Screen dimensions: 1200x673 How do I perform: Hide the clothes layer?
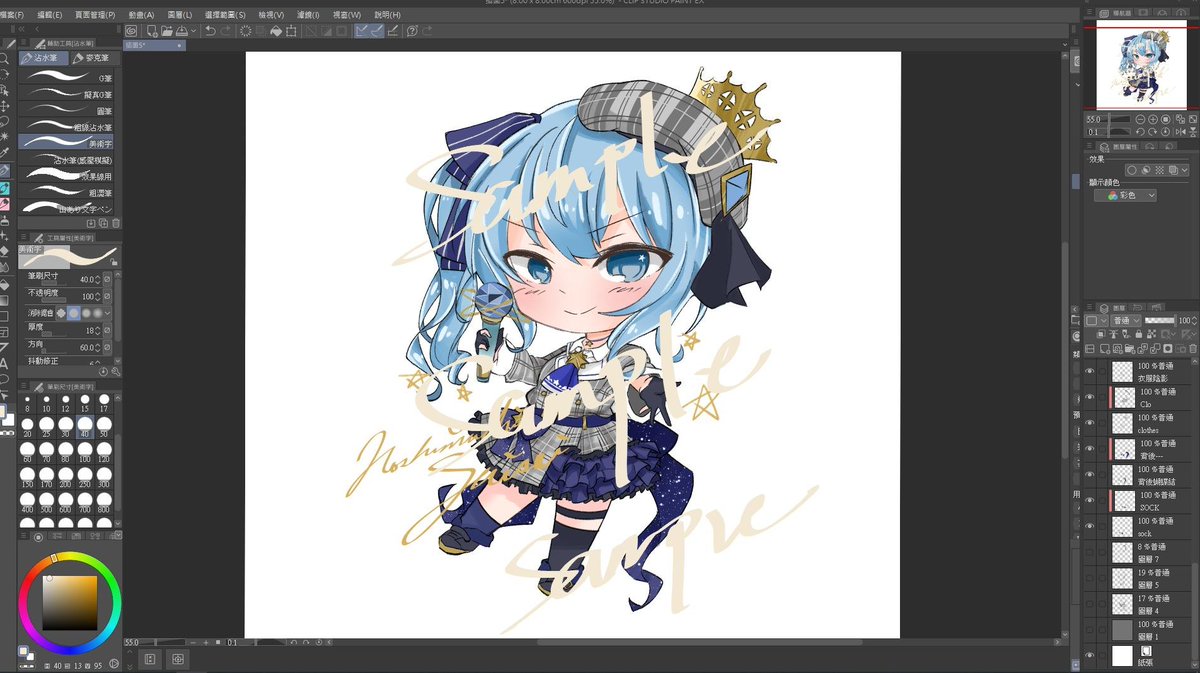pos(1090,422)
